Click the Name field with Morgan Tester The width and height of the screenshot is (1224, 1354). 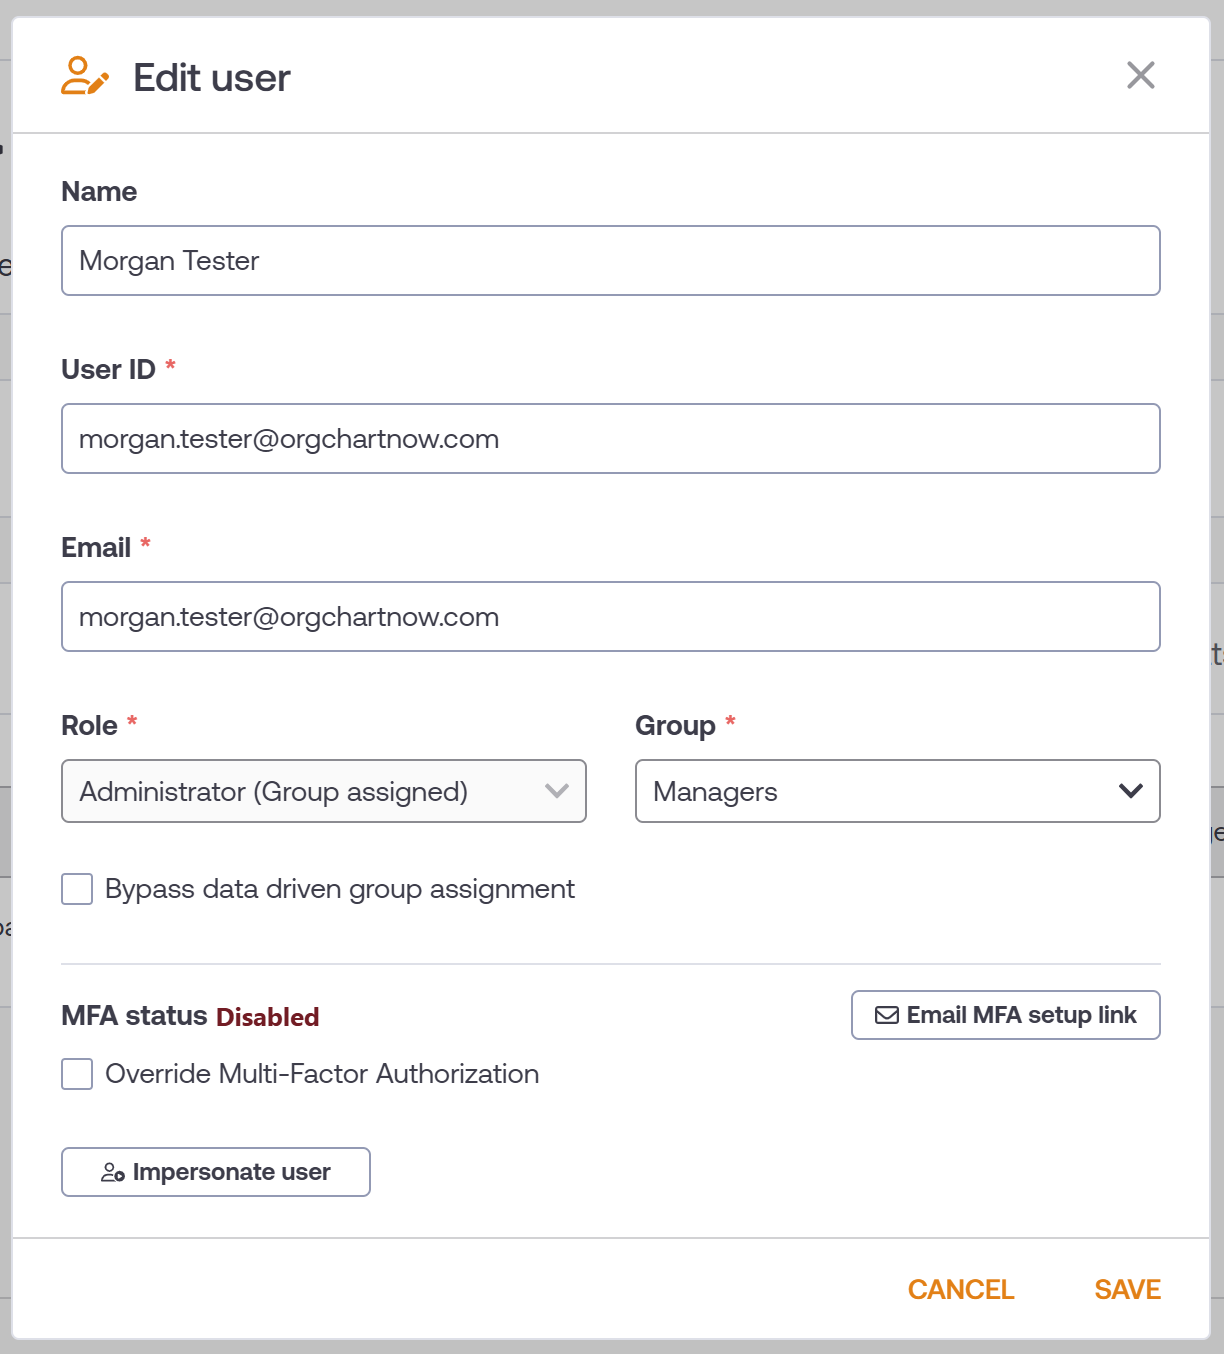tap(611, 260)
